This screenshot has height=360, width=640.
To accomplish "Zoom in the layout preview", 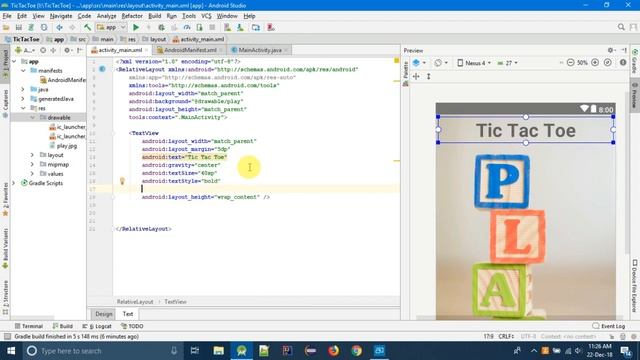I will 595,62.
